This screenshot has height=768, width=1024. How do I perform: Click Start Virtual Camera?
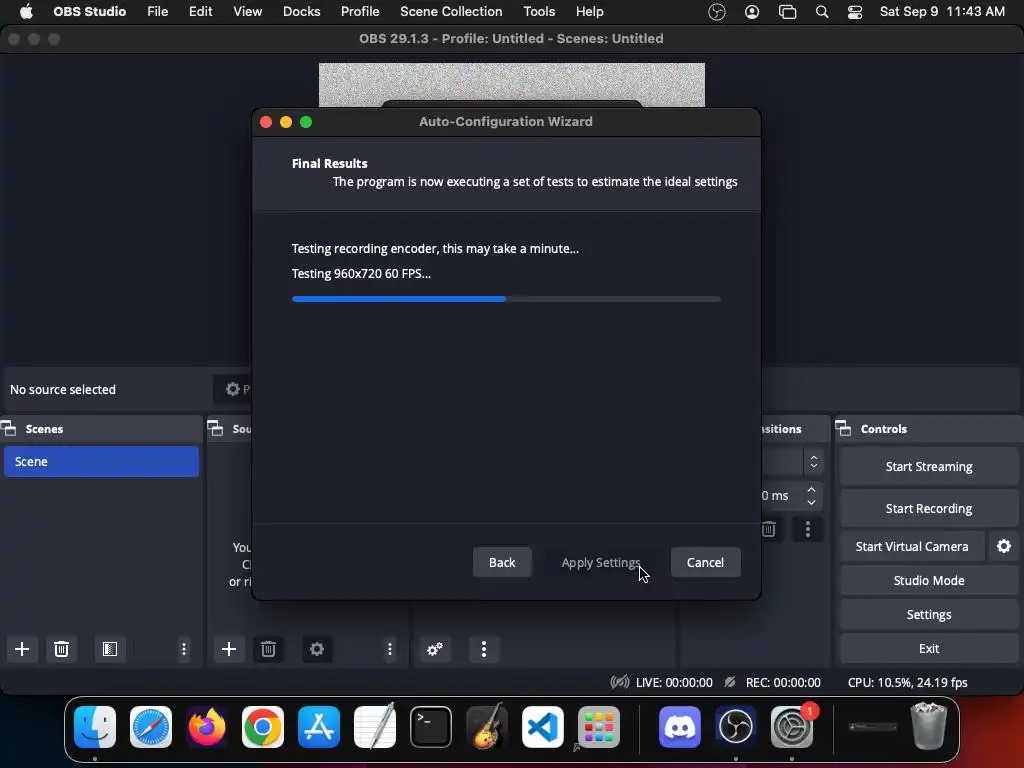[912, 546]
